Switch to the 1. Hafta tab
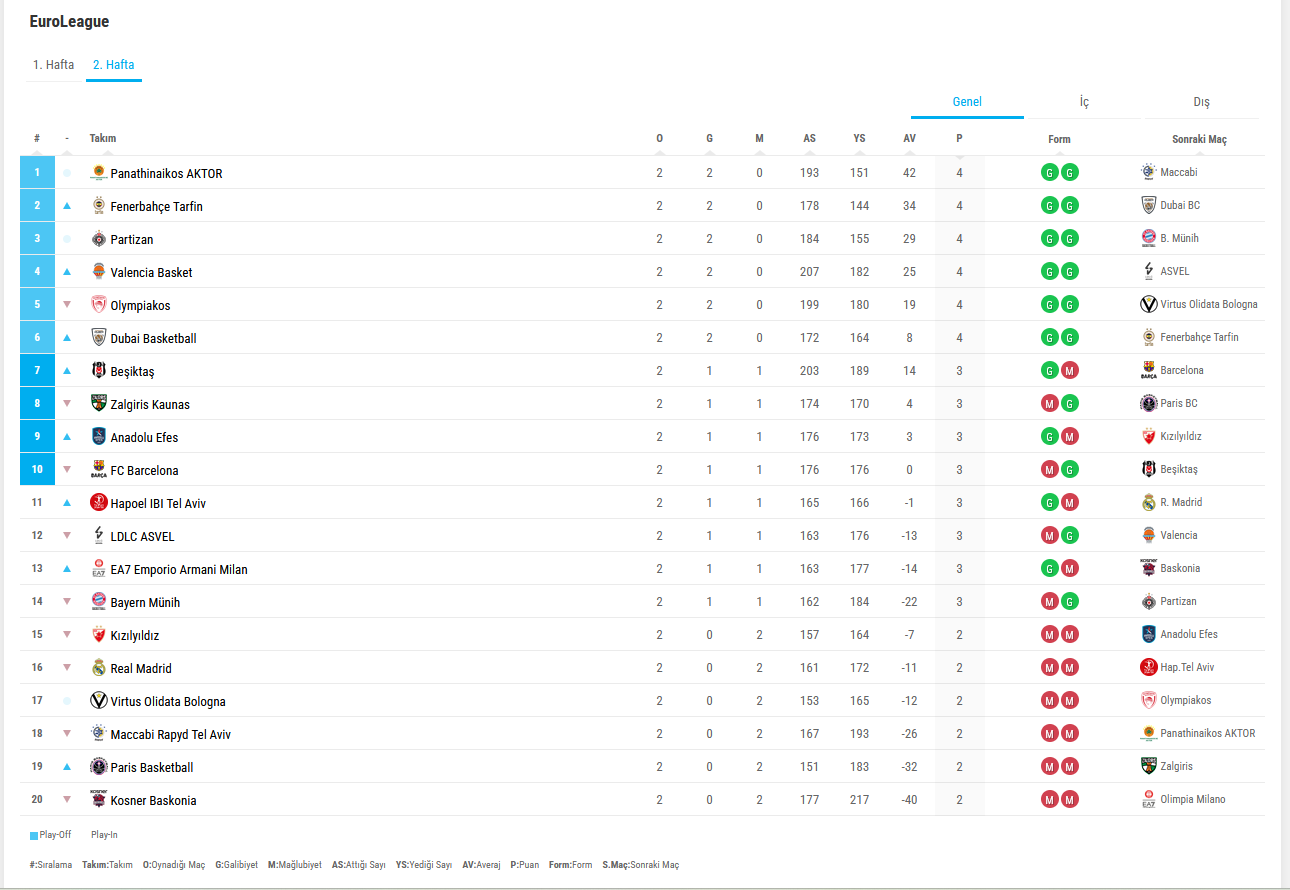 coord(53,65)
